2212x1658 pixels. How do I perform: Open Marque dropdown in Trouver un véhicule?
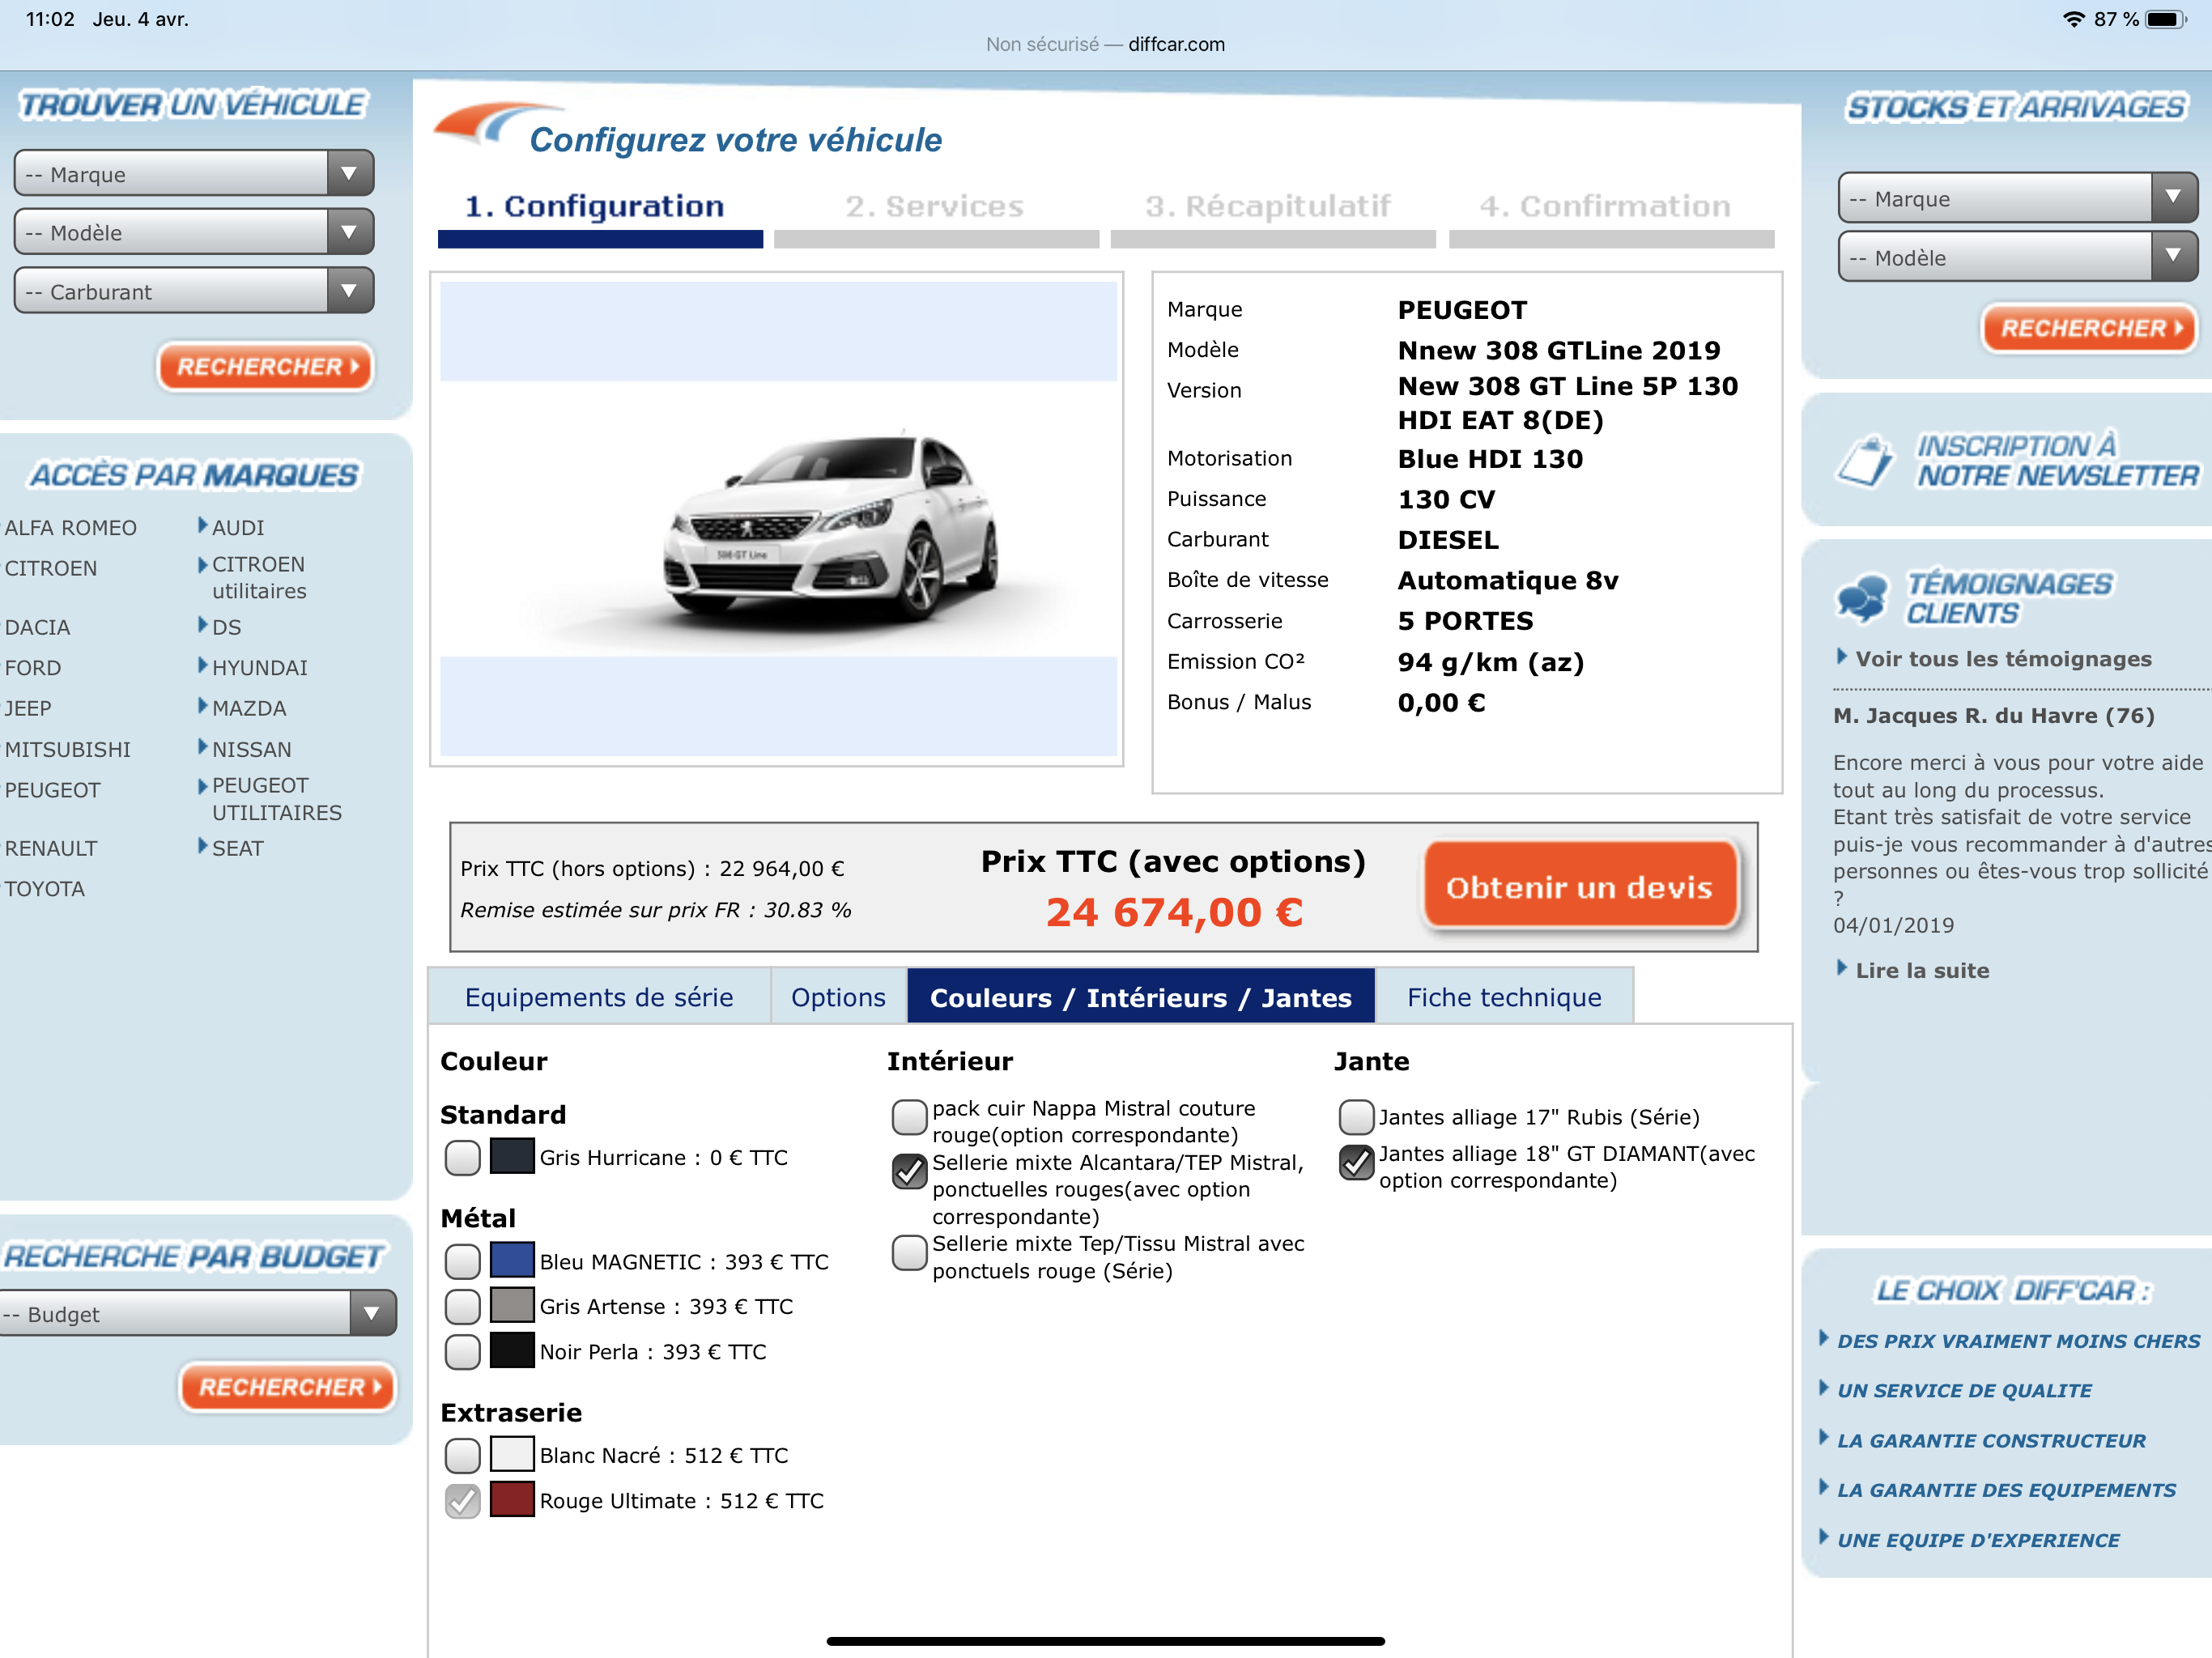click(x=194, y=174)
